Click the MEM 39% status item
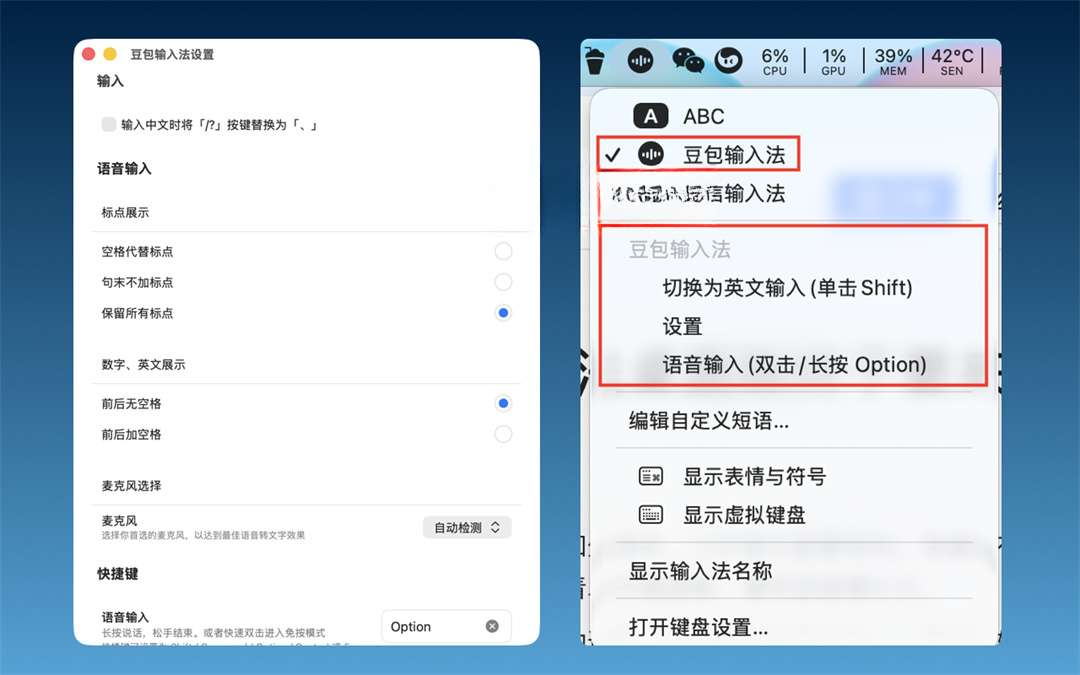 (893, 61)
